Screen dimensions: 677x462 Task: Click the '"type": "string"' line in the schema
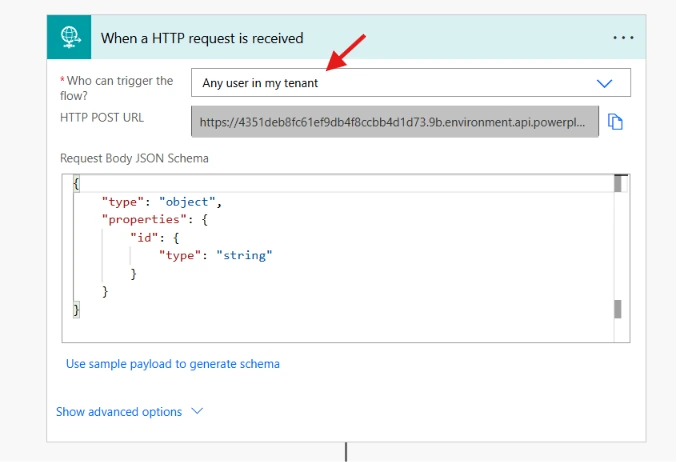point(215,255)
